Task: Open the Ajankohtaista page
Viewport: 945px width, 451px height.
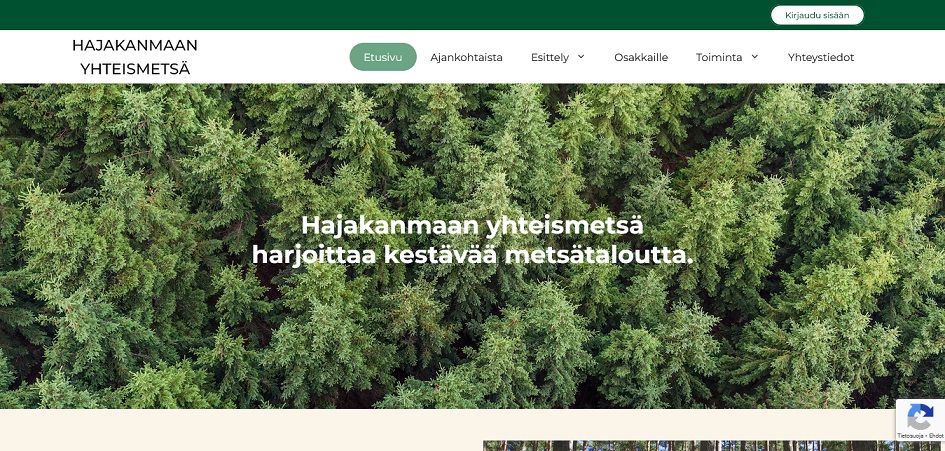Action: [x=466, y=57]
